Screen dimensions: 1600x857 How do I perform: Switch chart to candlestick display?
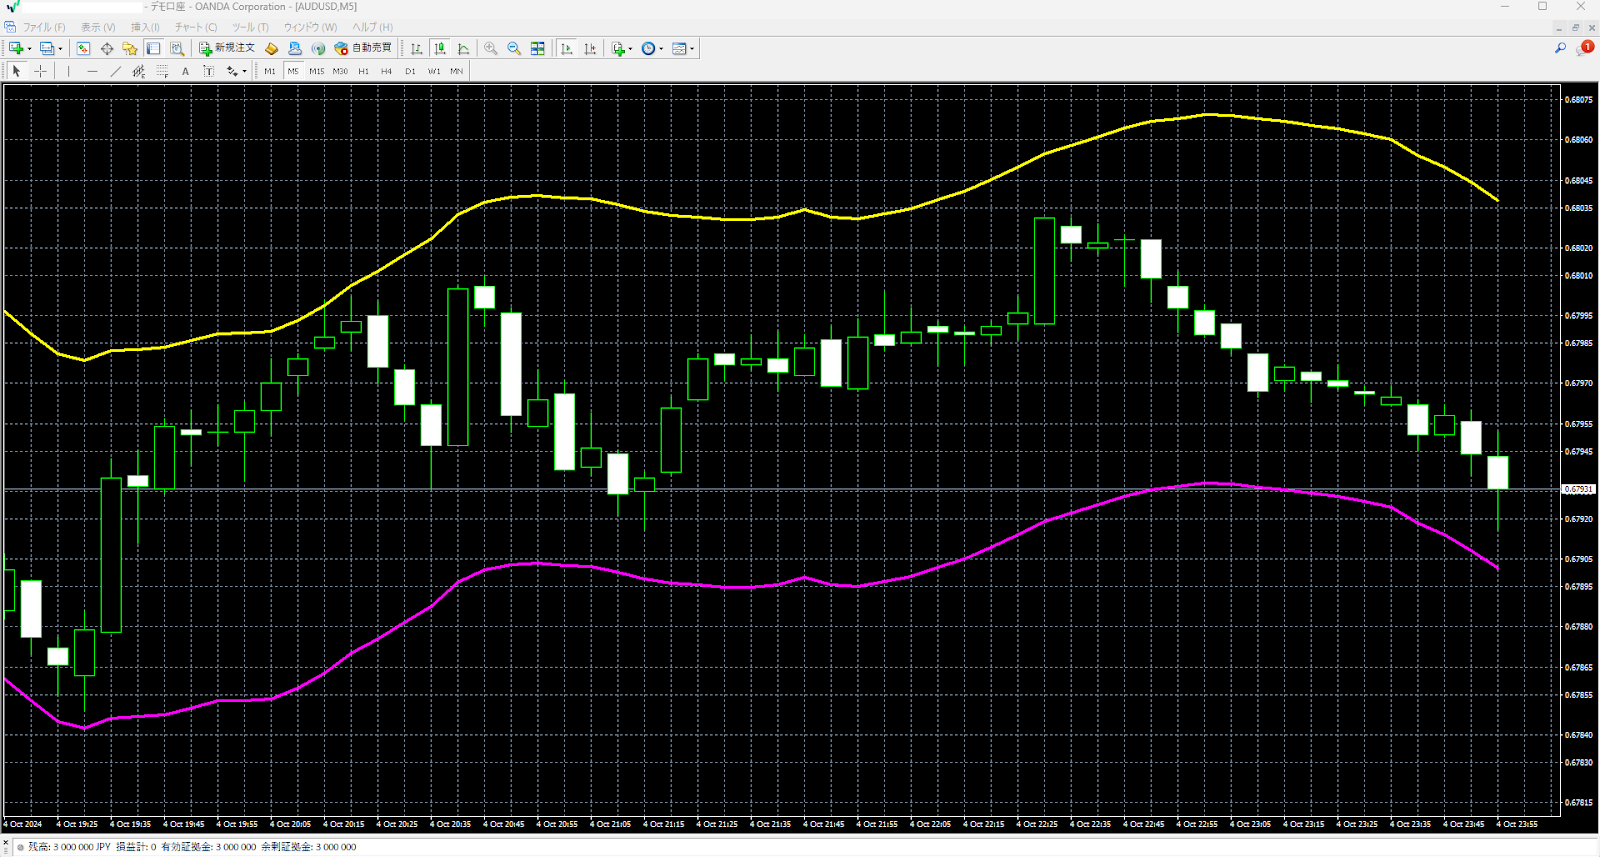tap(440, 48)
